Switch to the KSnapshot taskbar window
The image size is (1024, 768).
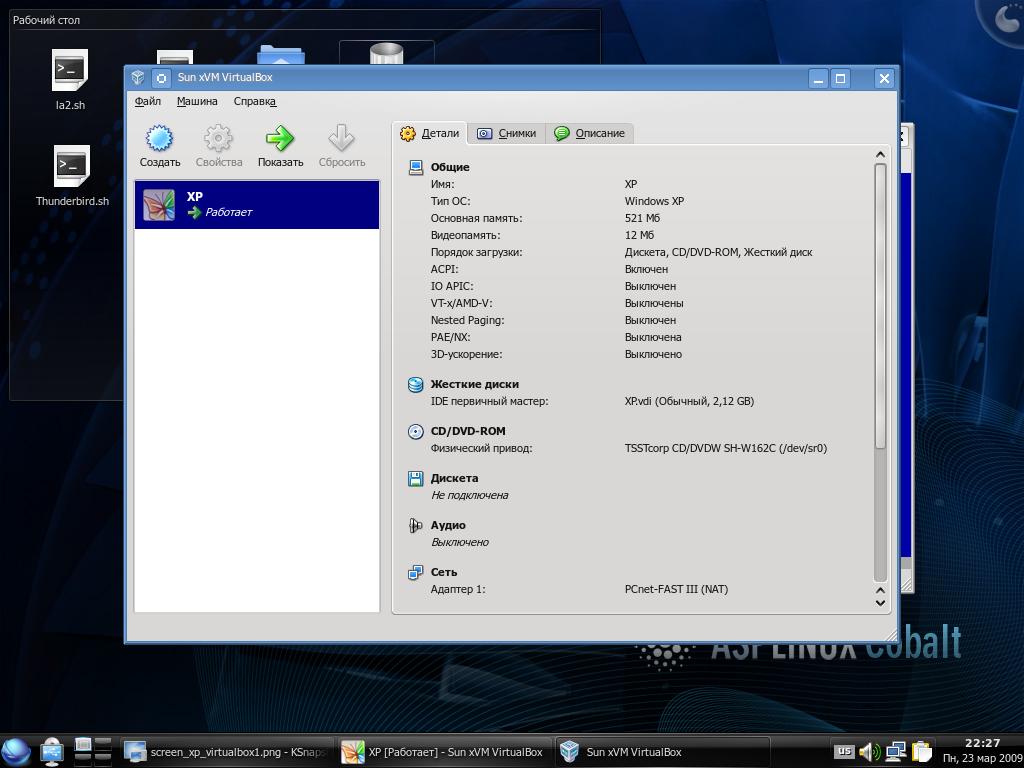click(228, 752)
